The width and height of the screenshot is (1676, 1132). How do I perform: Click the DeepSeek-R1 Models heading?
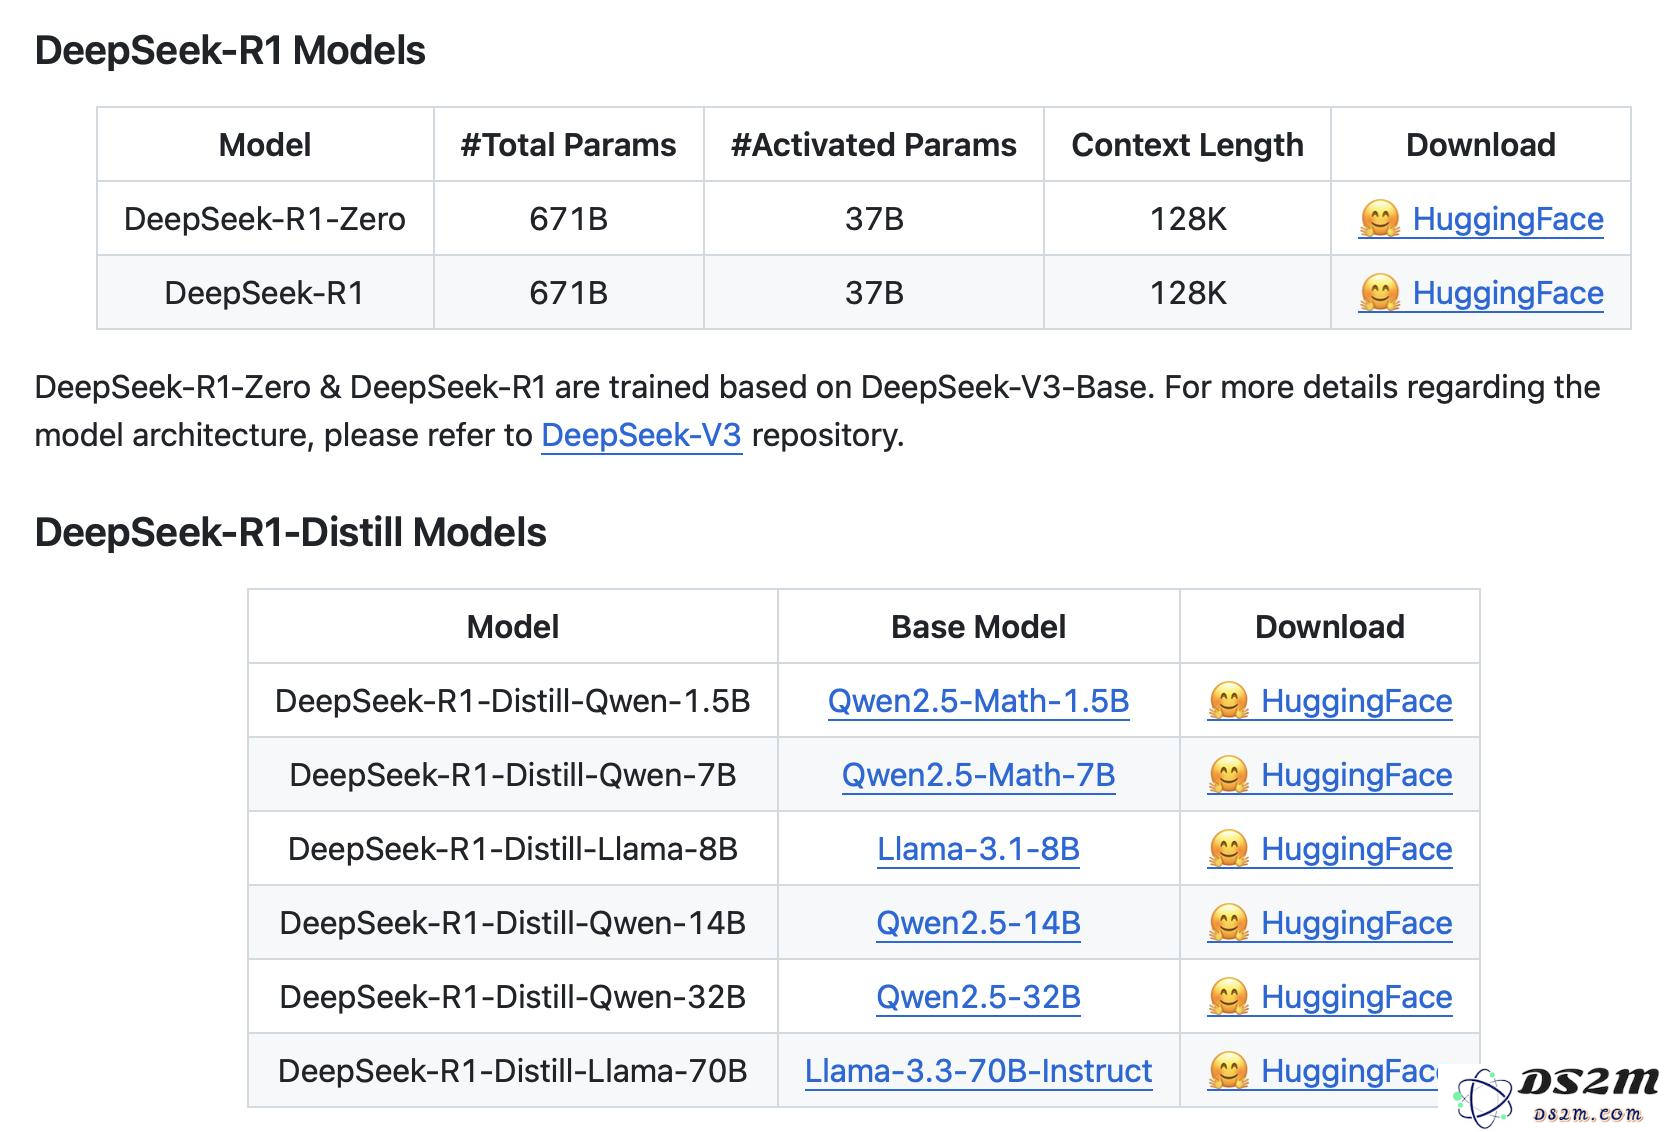230,50
